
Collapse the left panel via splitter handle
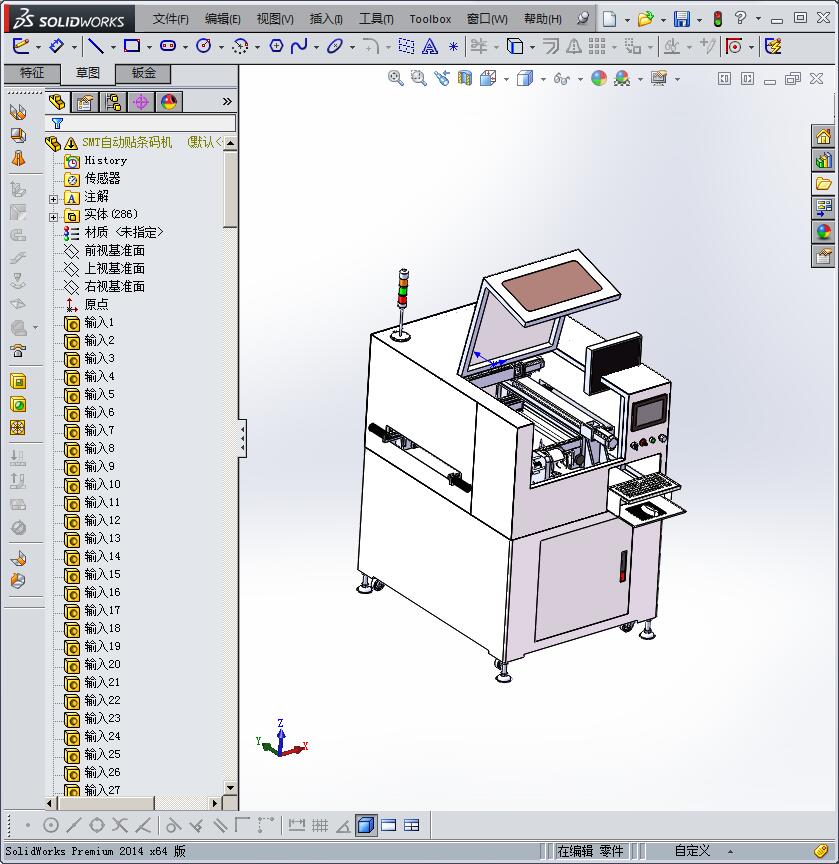tap(242, 438)
